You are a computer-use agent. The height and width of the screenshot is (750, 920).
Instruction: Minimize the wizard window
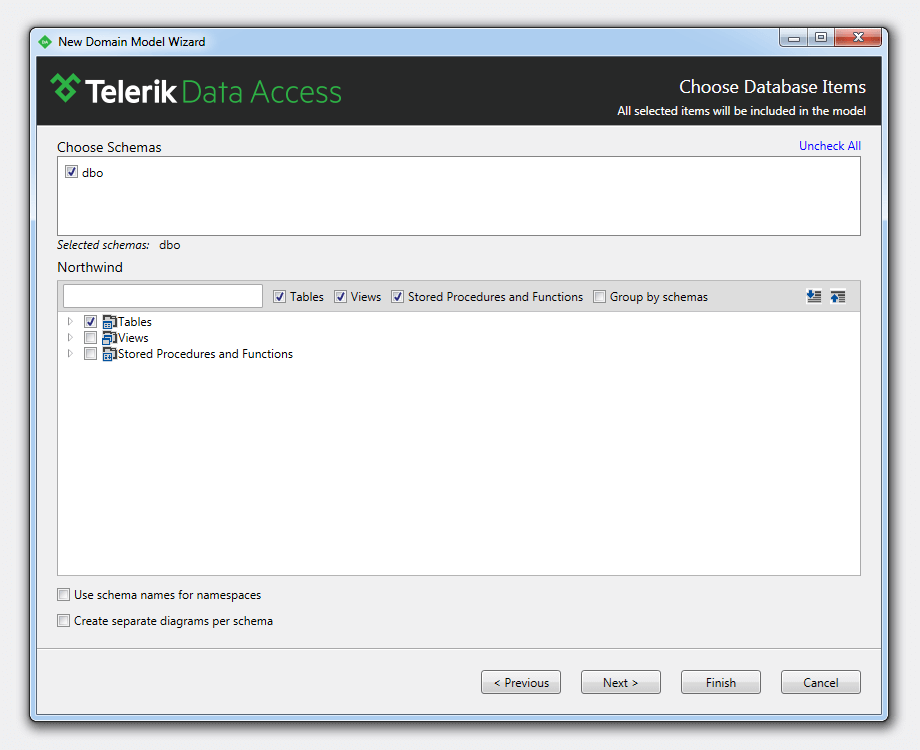click(x=794, y=38)
